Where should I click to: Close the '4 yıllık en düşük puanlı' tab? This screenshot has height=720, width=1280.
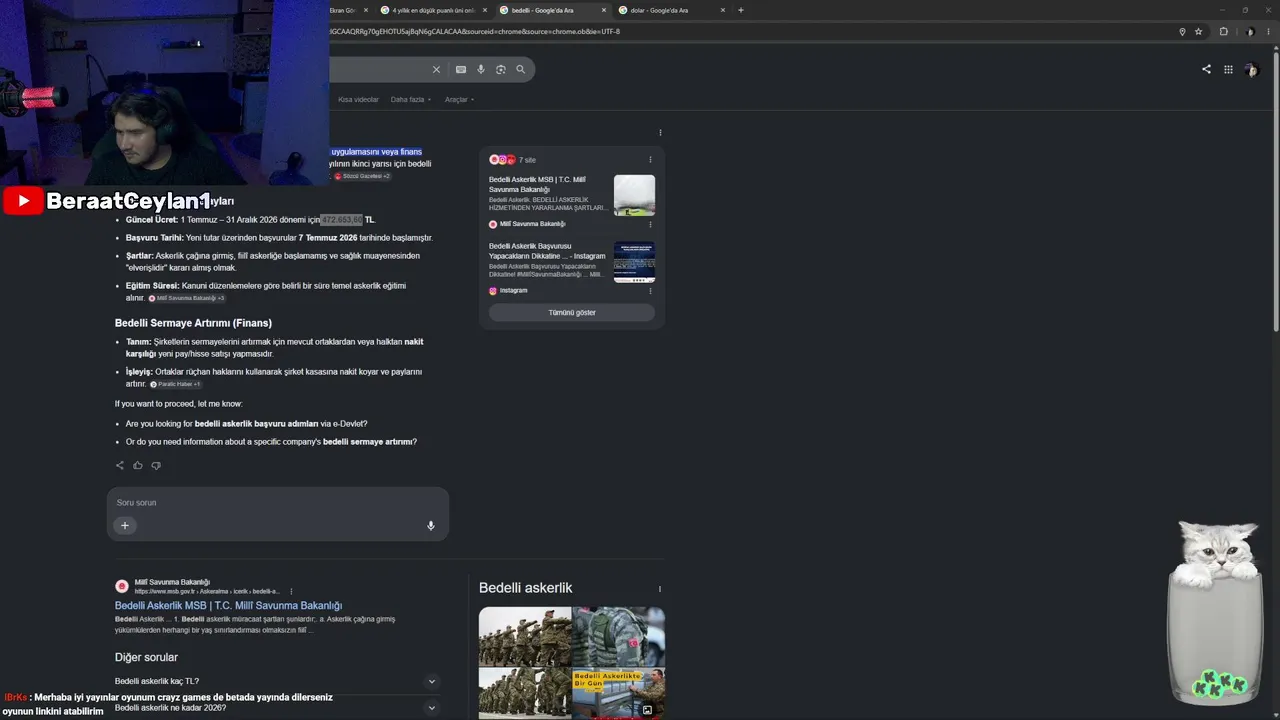coord(485,10)
